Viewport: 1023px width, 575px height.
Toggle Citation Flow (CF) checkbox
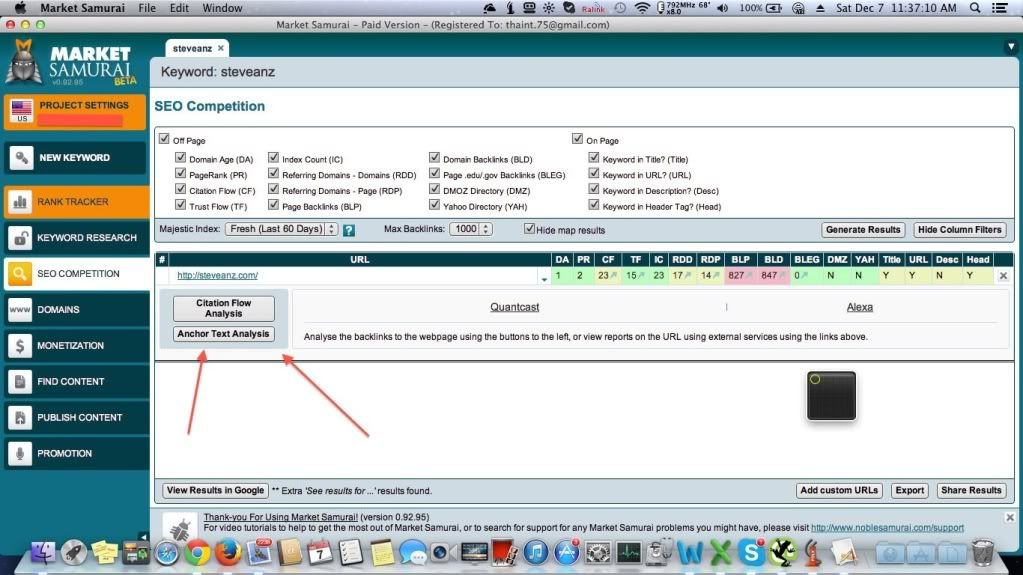[180, 189]
